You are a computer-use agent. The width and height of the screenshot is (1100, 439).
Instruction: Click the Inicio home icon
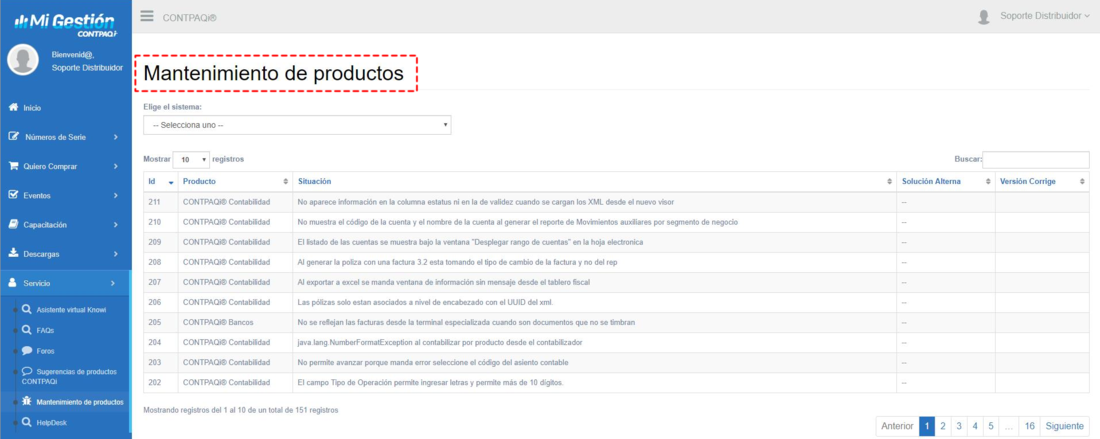[14, 107]
